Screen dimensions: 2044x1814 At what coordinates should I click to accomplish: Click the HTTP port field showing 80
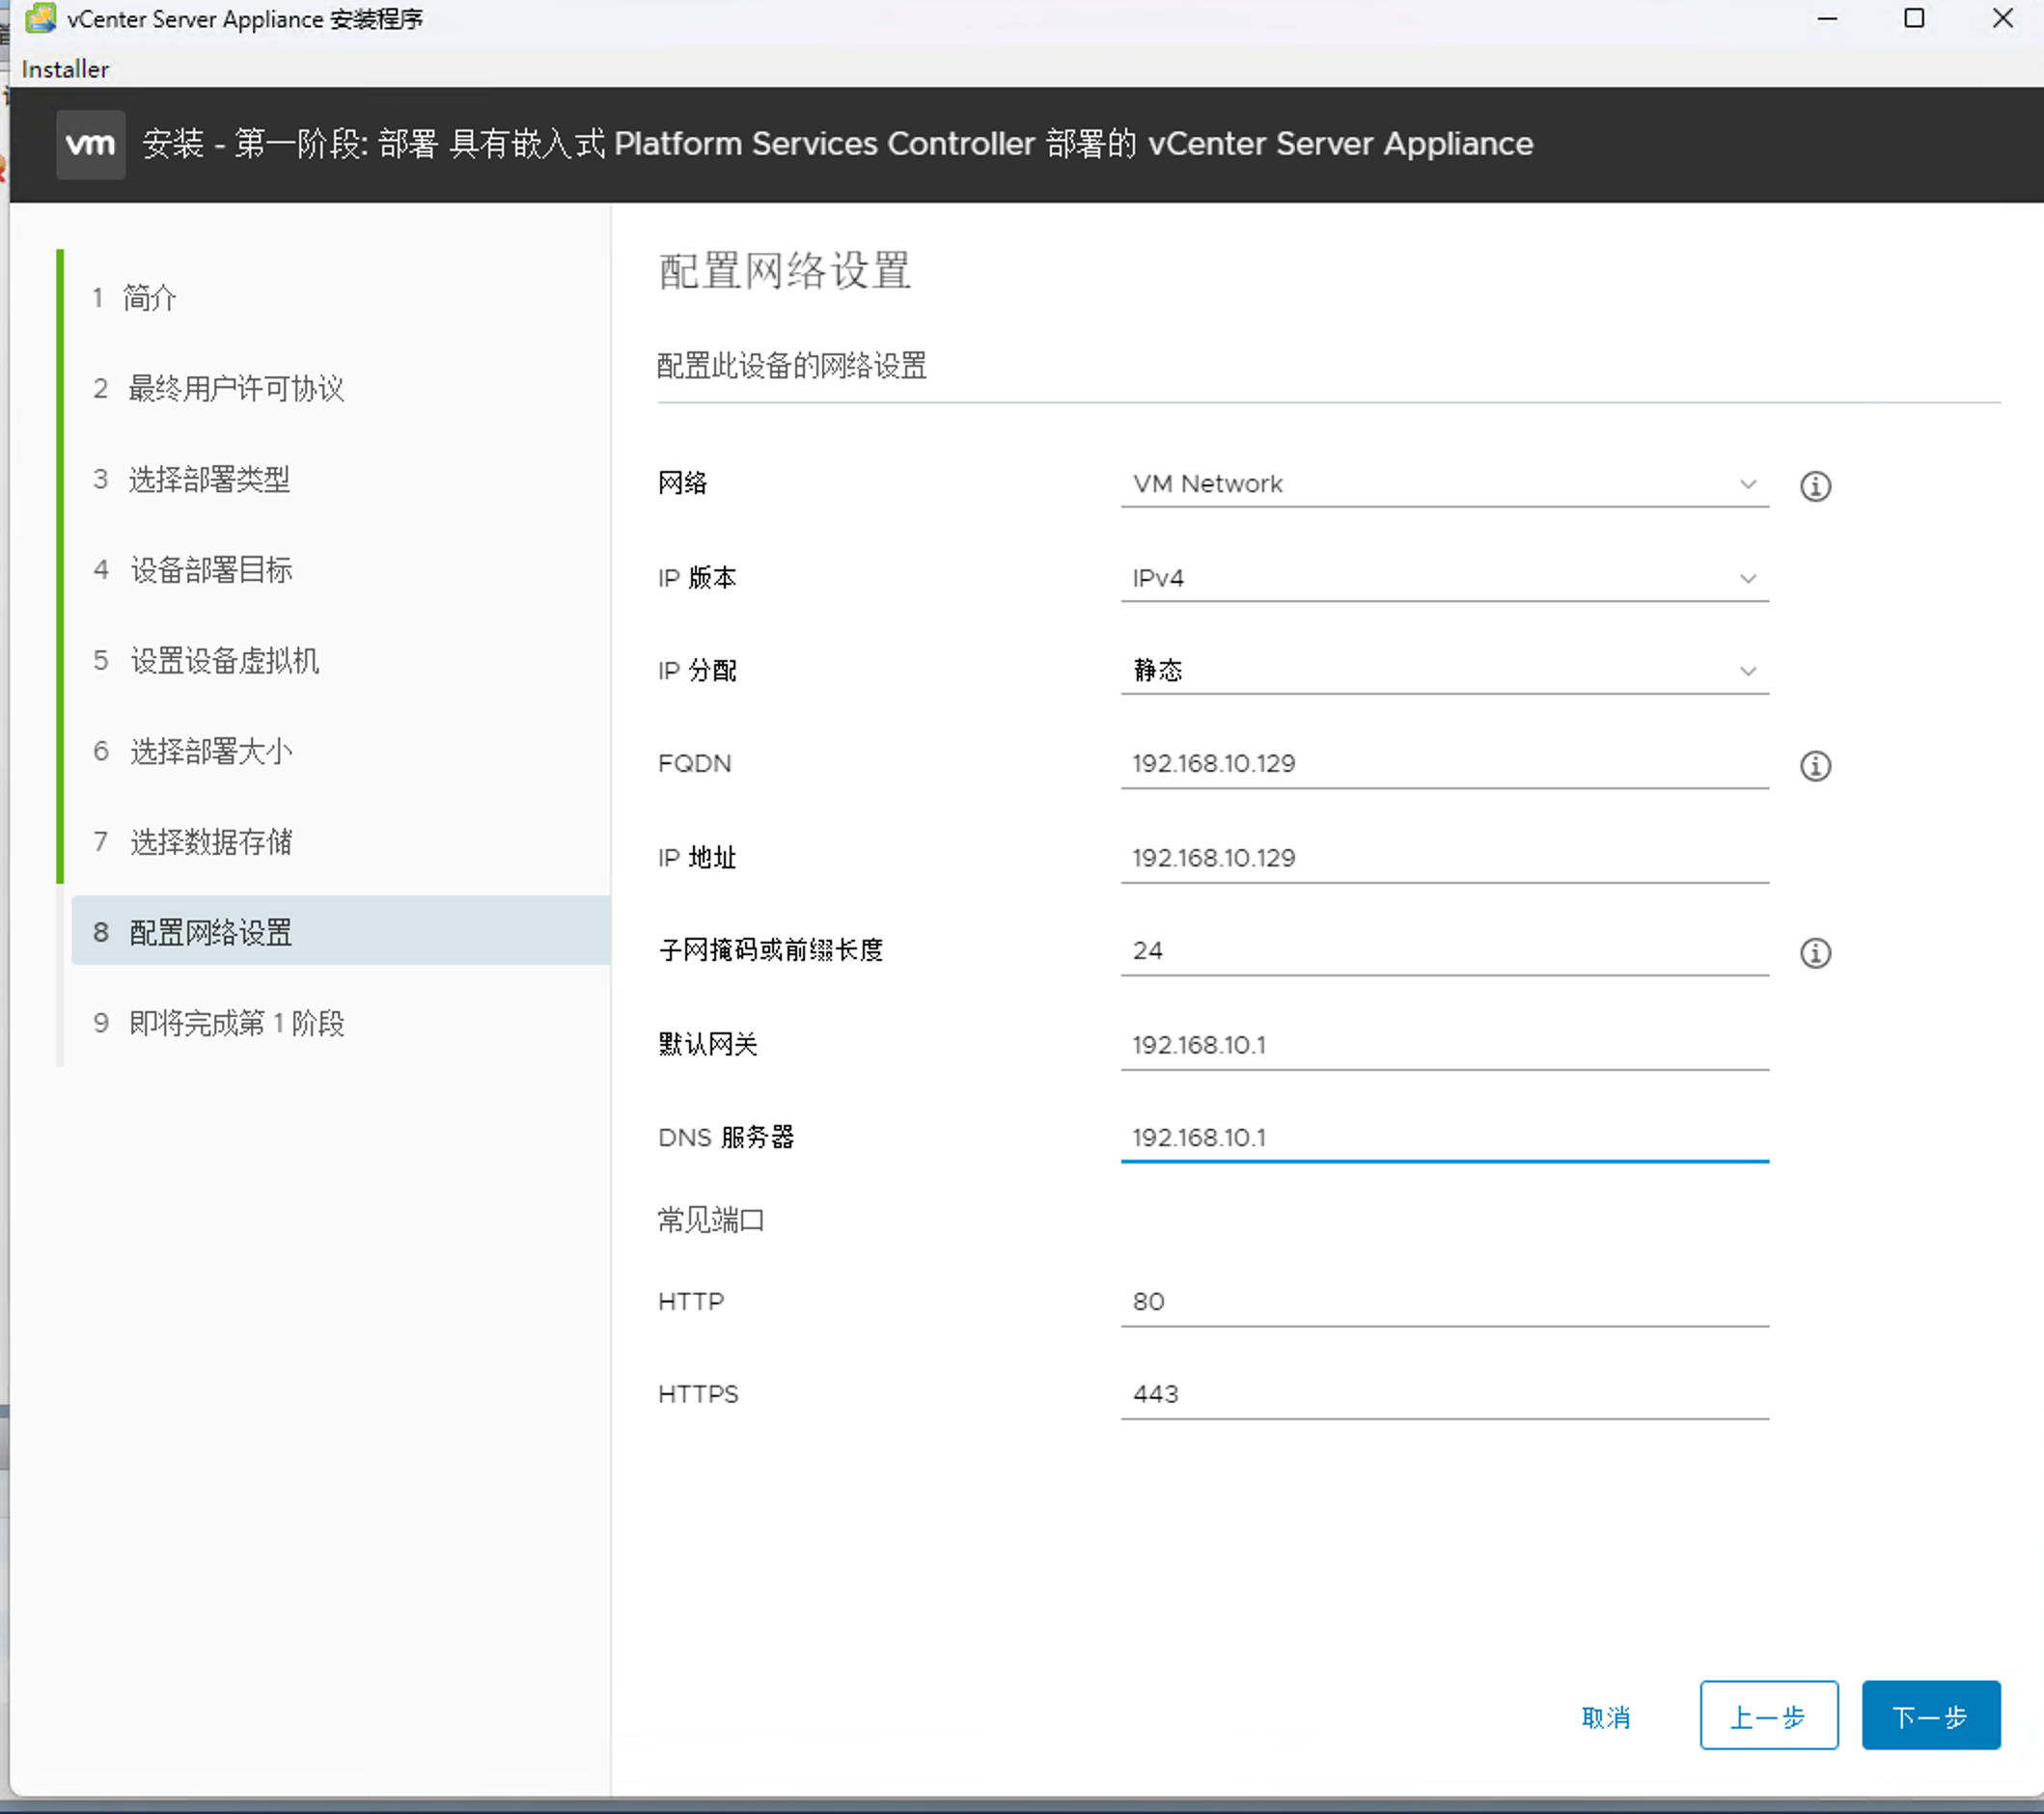[x=1444, y=1302]
